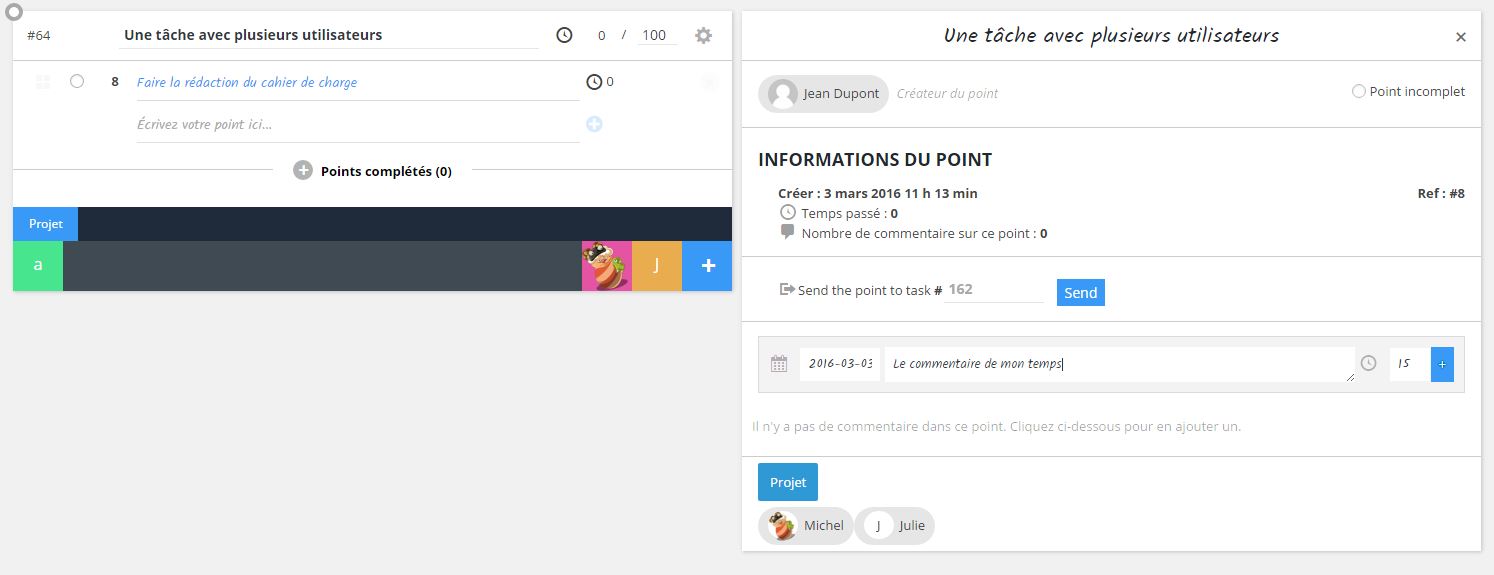The width and height of the screenshot is (1494, 575).
Task: Expand the Points complétés (0) section
Action: [x=303, y=171]
